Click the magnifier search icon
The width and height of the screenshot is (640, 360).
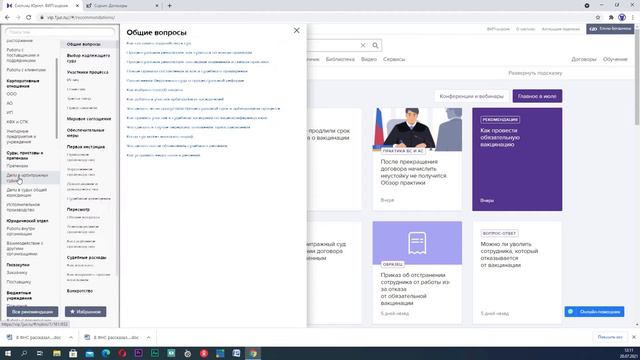coord(375,45)
